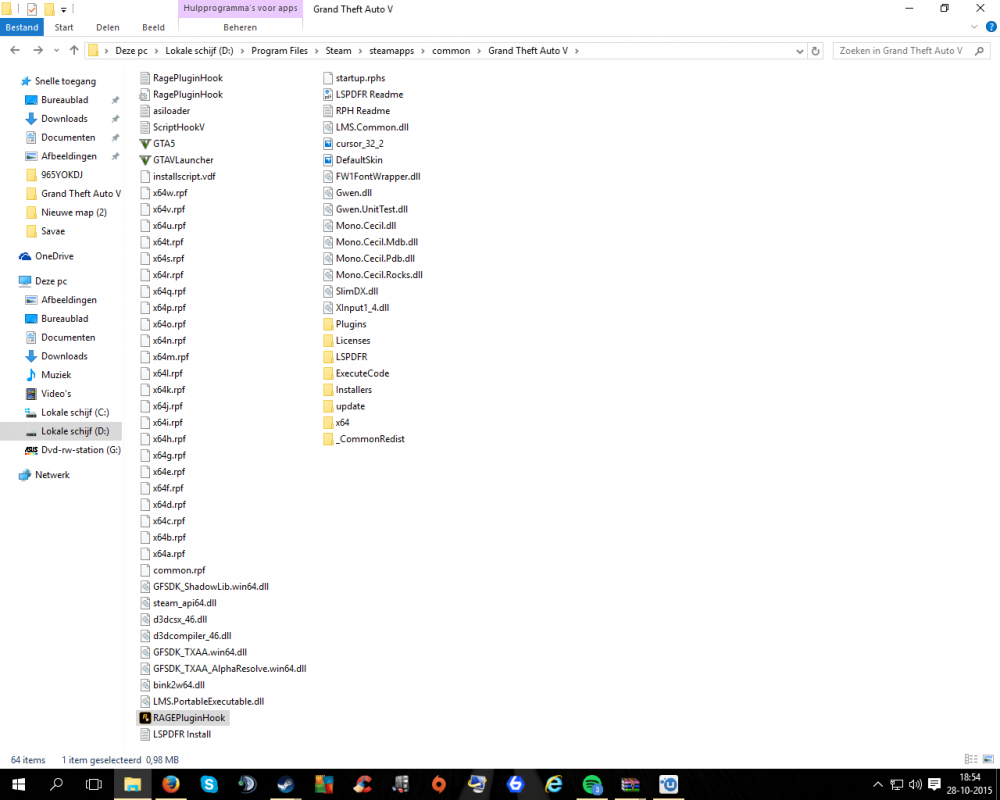The height and width of the screenshot is (800, 1000).
Task: Expand chevron after Steam in address bar
Action: pyautogui.click(x=360, y=51)
